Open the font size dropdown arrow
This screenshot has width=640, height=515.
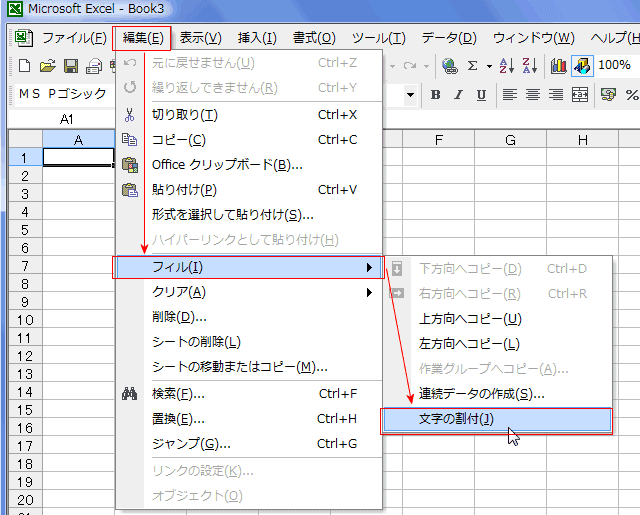coord(410,95)
